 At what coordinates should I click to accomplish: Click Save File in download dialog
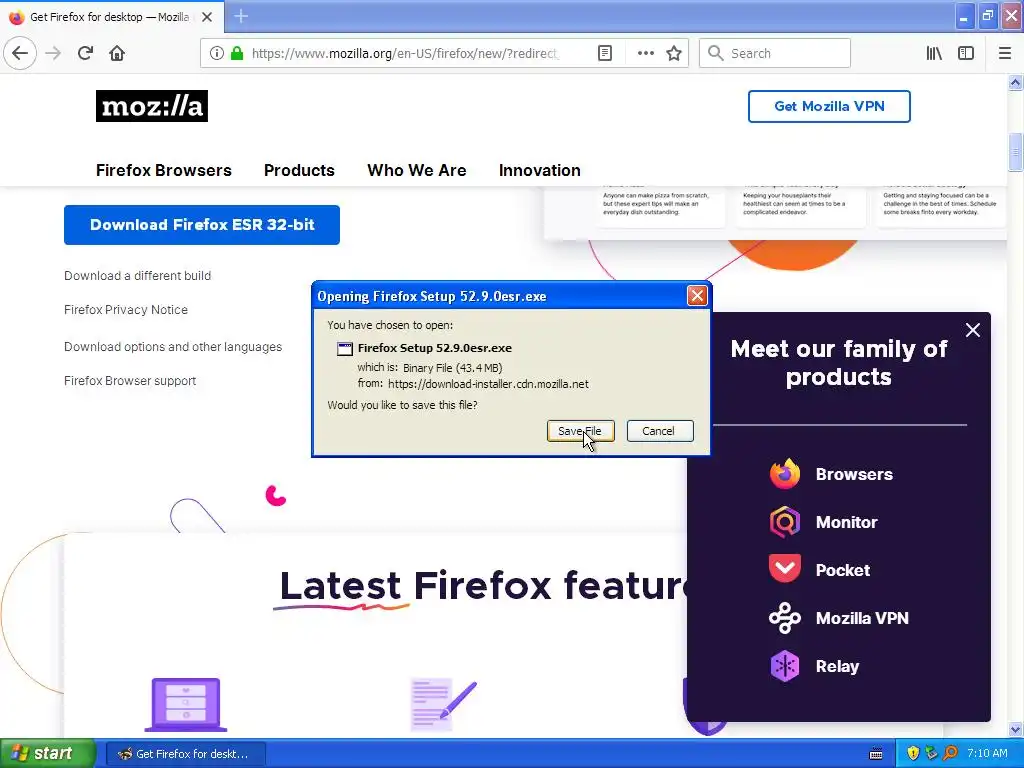581,431
